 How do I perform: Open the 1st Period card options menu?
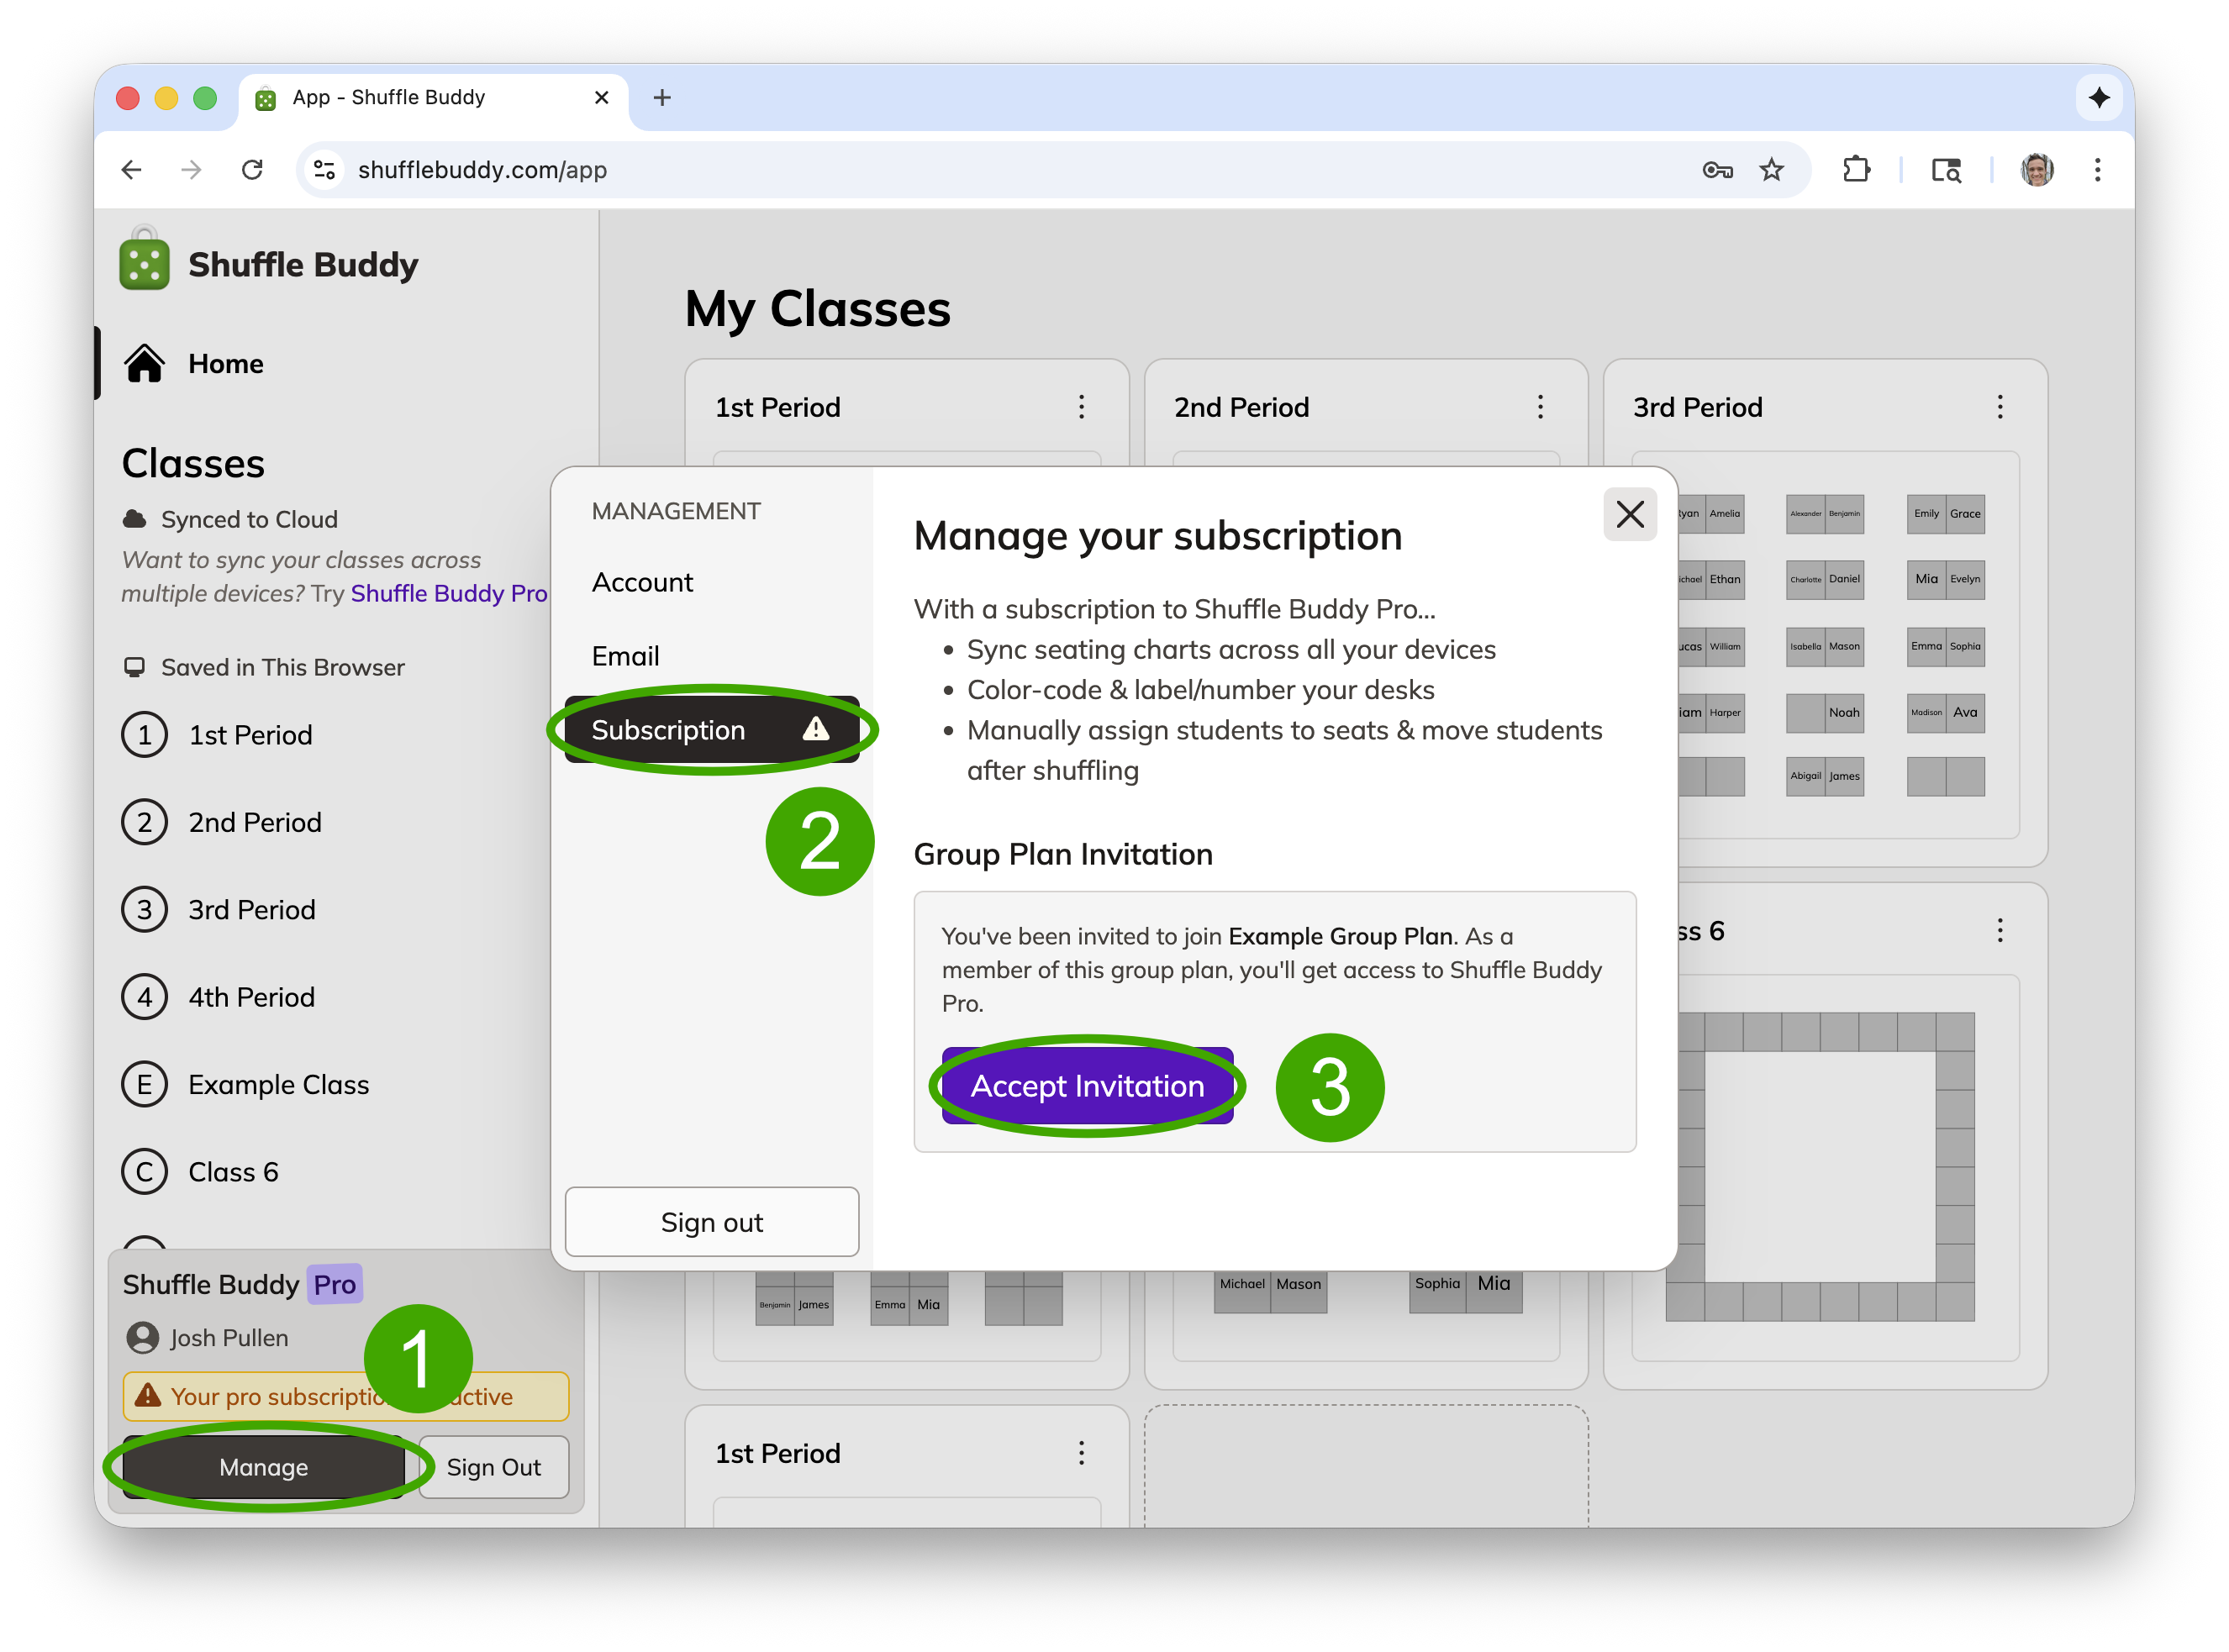click(1081, 407)
